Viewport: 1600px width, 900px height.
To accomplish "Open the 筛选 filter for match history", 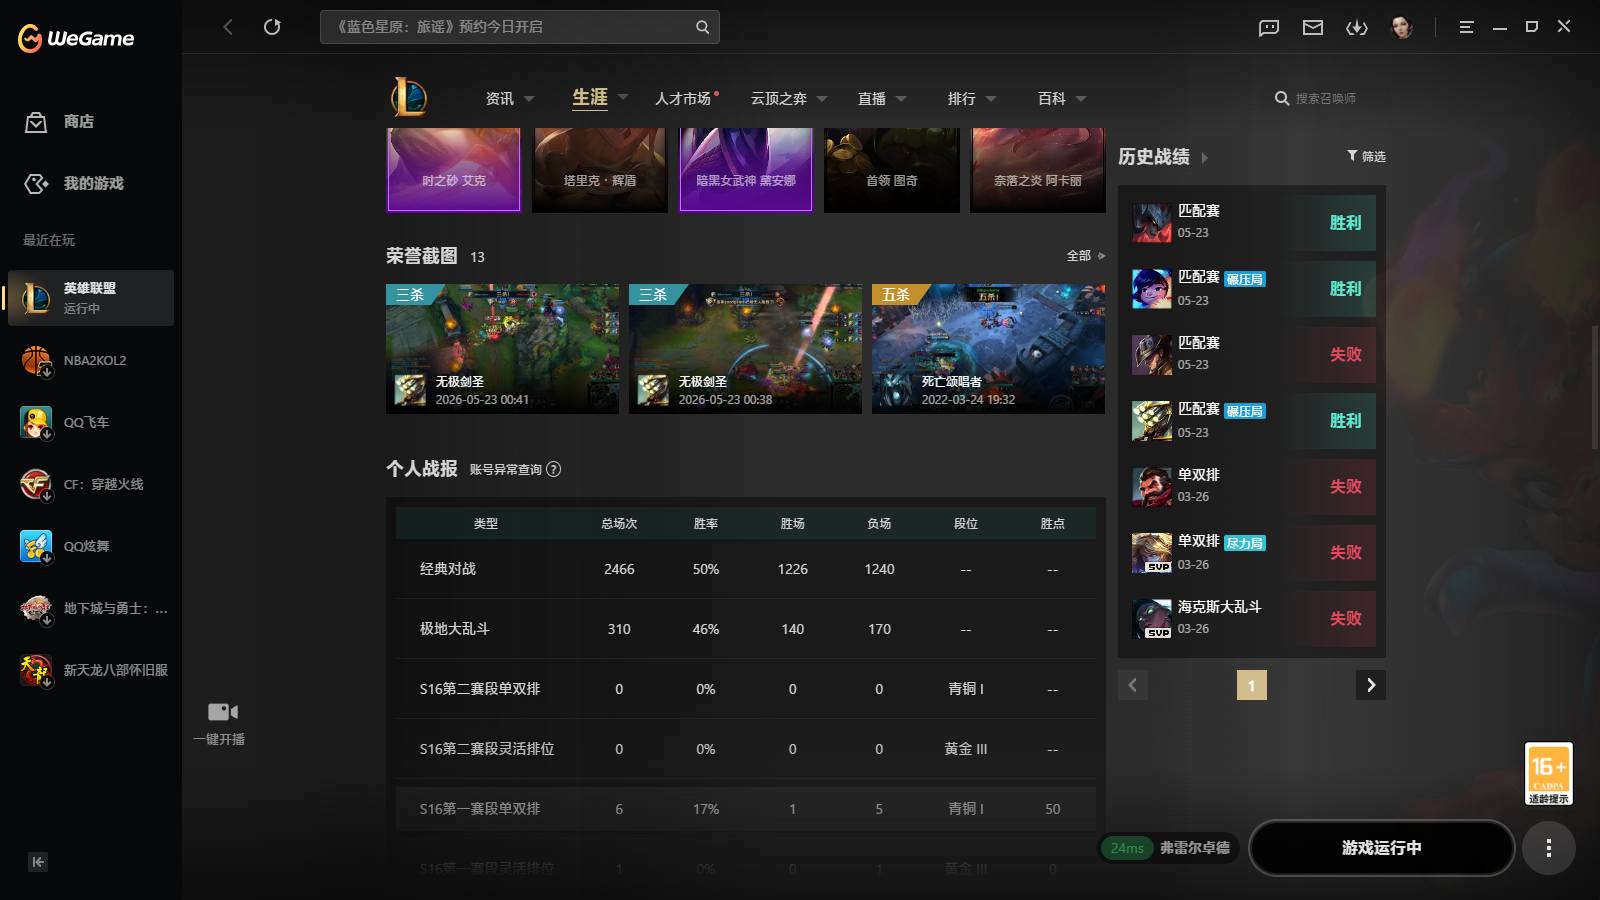I will pos(1366,156).
